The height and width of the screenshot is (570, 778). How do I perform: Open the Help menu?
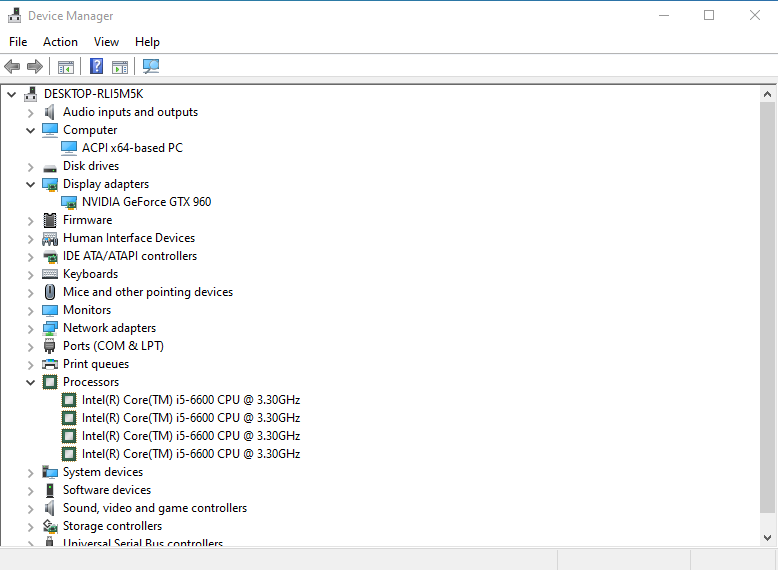(x=147, y=42)
